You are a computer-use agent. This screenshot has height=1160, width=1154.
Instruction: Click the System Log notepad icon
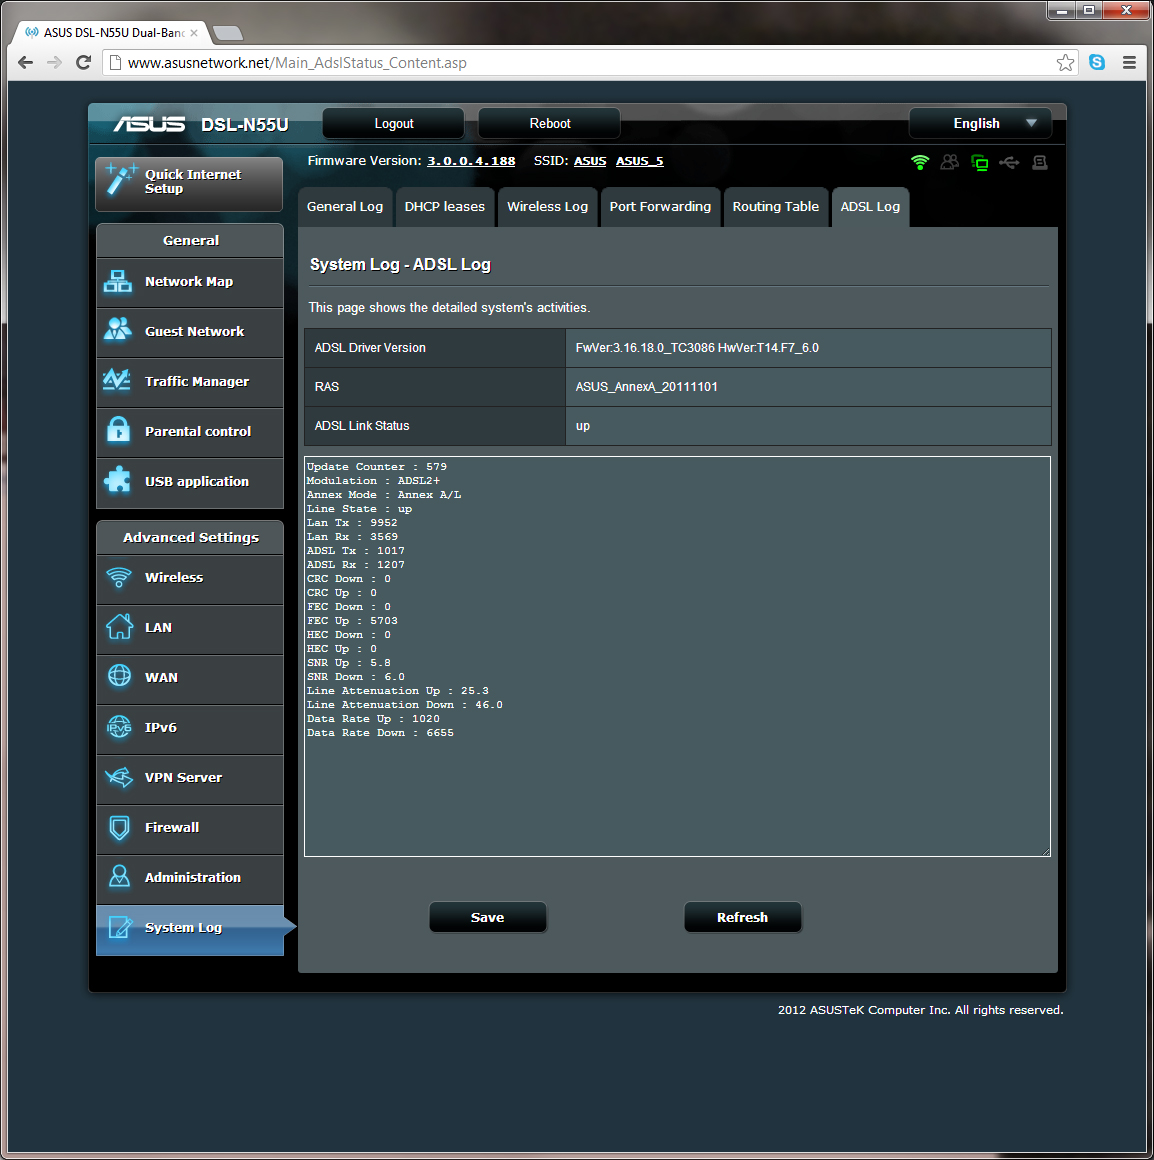click(x=120, y=927)
